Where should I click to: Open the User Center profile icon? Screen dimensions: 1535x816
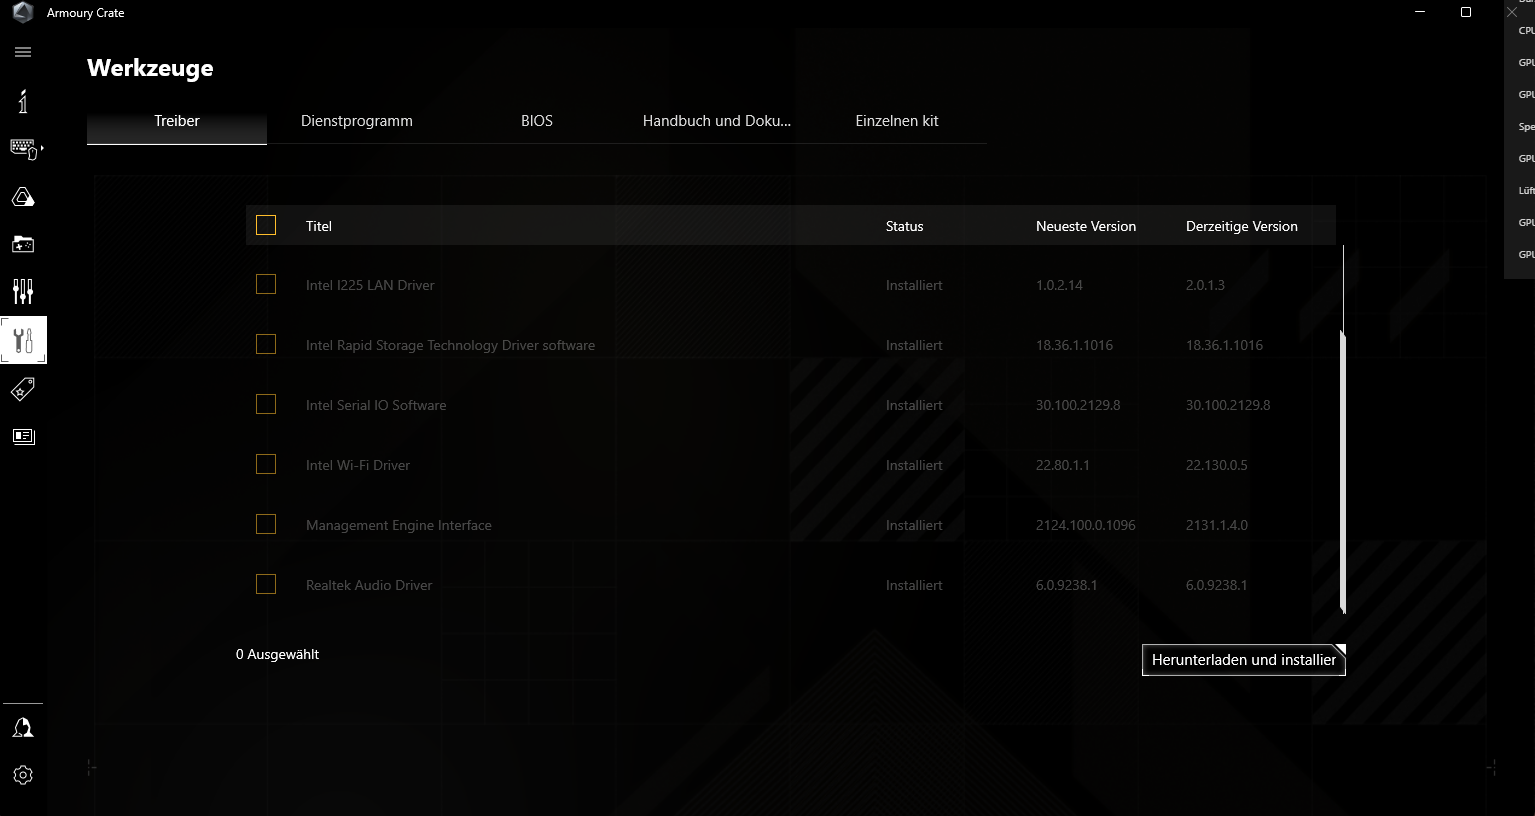[23, 728]
